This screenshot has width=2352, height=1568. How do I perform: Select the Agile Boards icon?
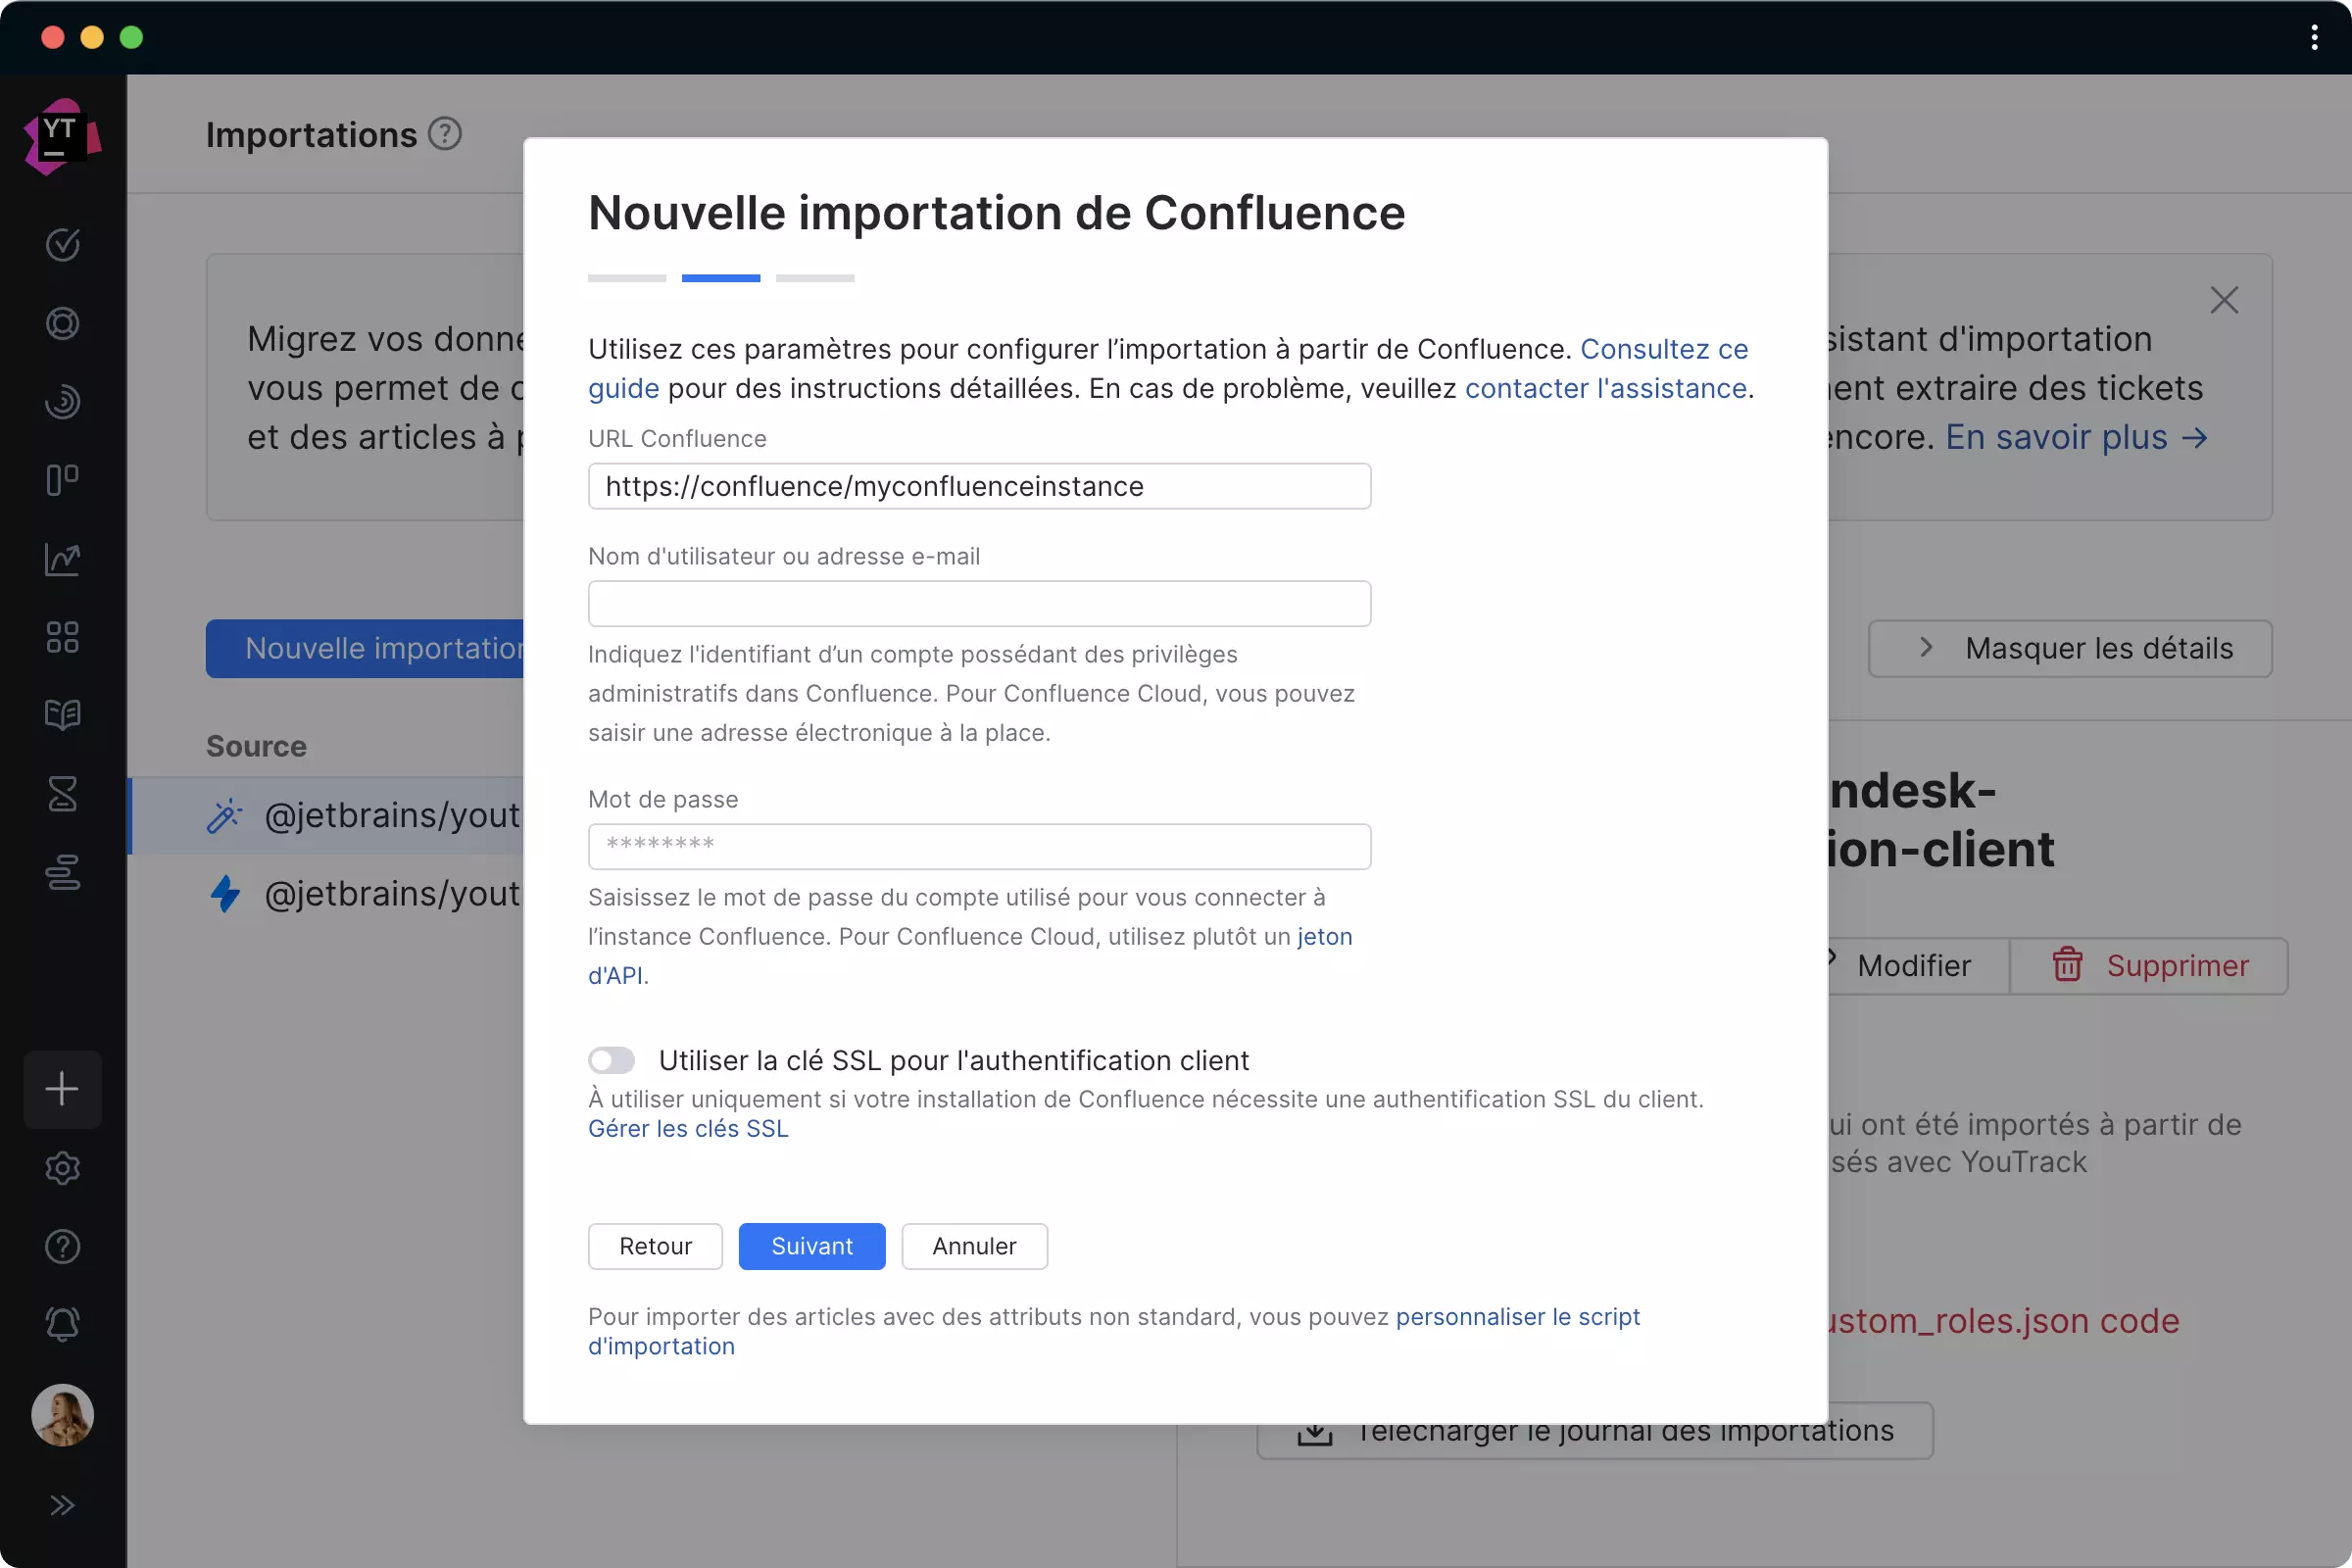[x=62, y=480]
